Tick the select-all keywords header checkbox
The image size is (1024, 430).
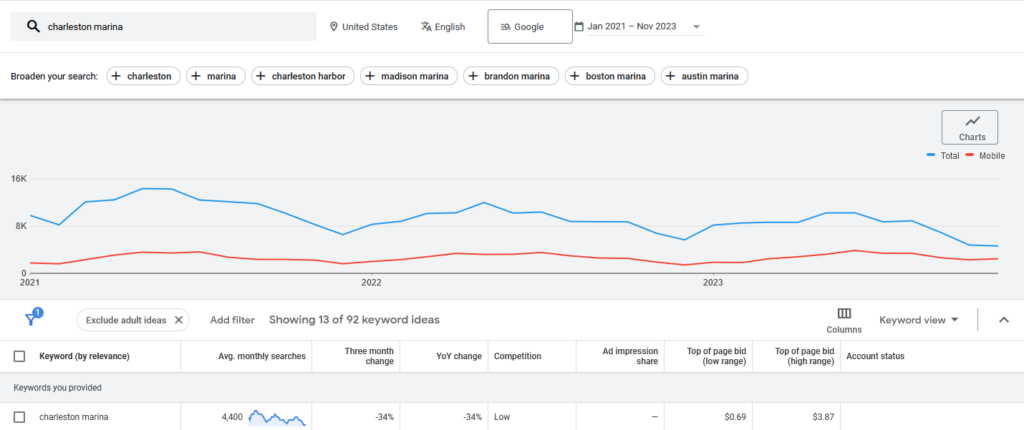point(19,356)
